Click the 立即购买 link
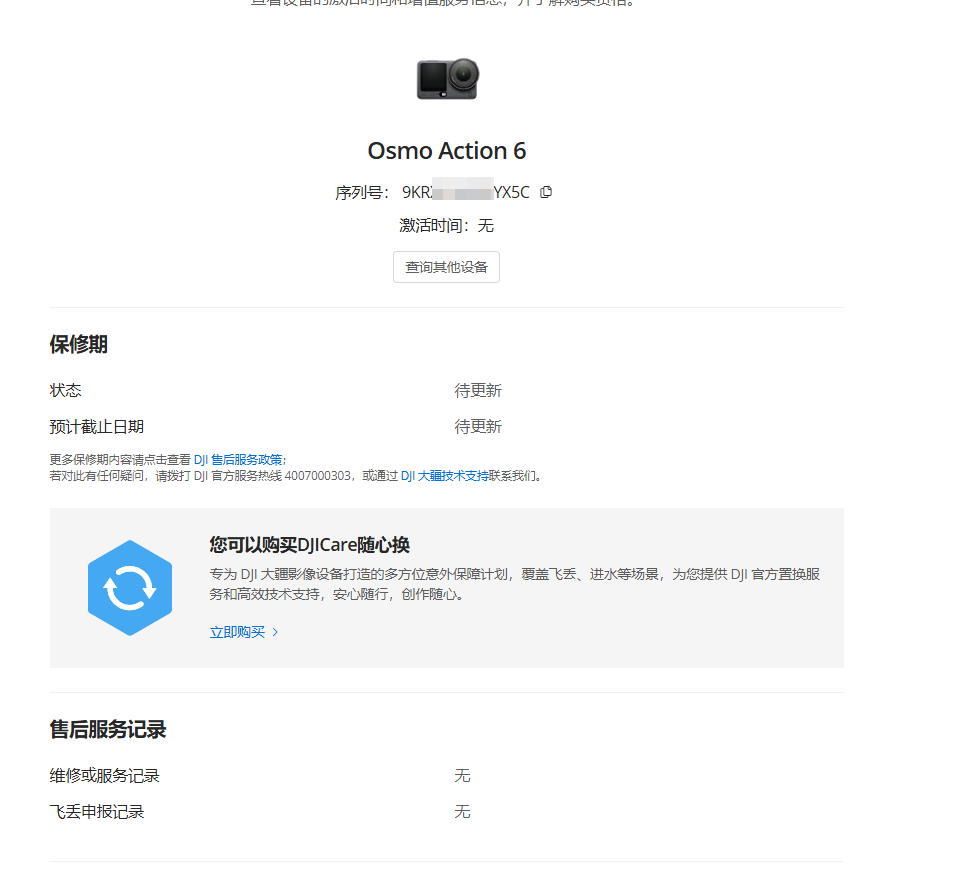The image size is (973, 870). [x=237, y=632]
